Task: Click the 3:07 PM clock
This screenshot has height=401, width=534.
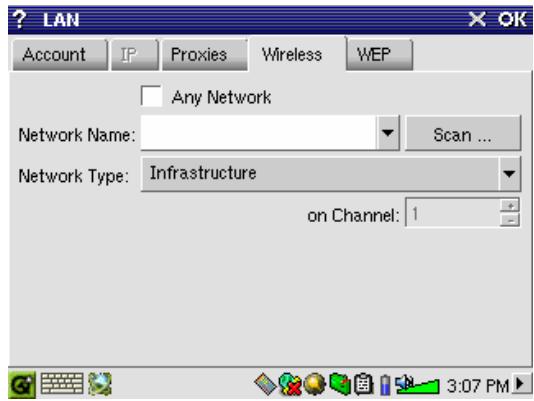Action: 477,385
